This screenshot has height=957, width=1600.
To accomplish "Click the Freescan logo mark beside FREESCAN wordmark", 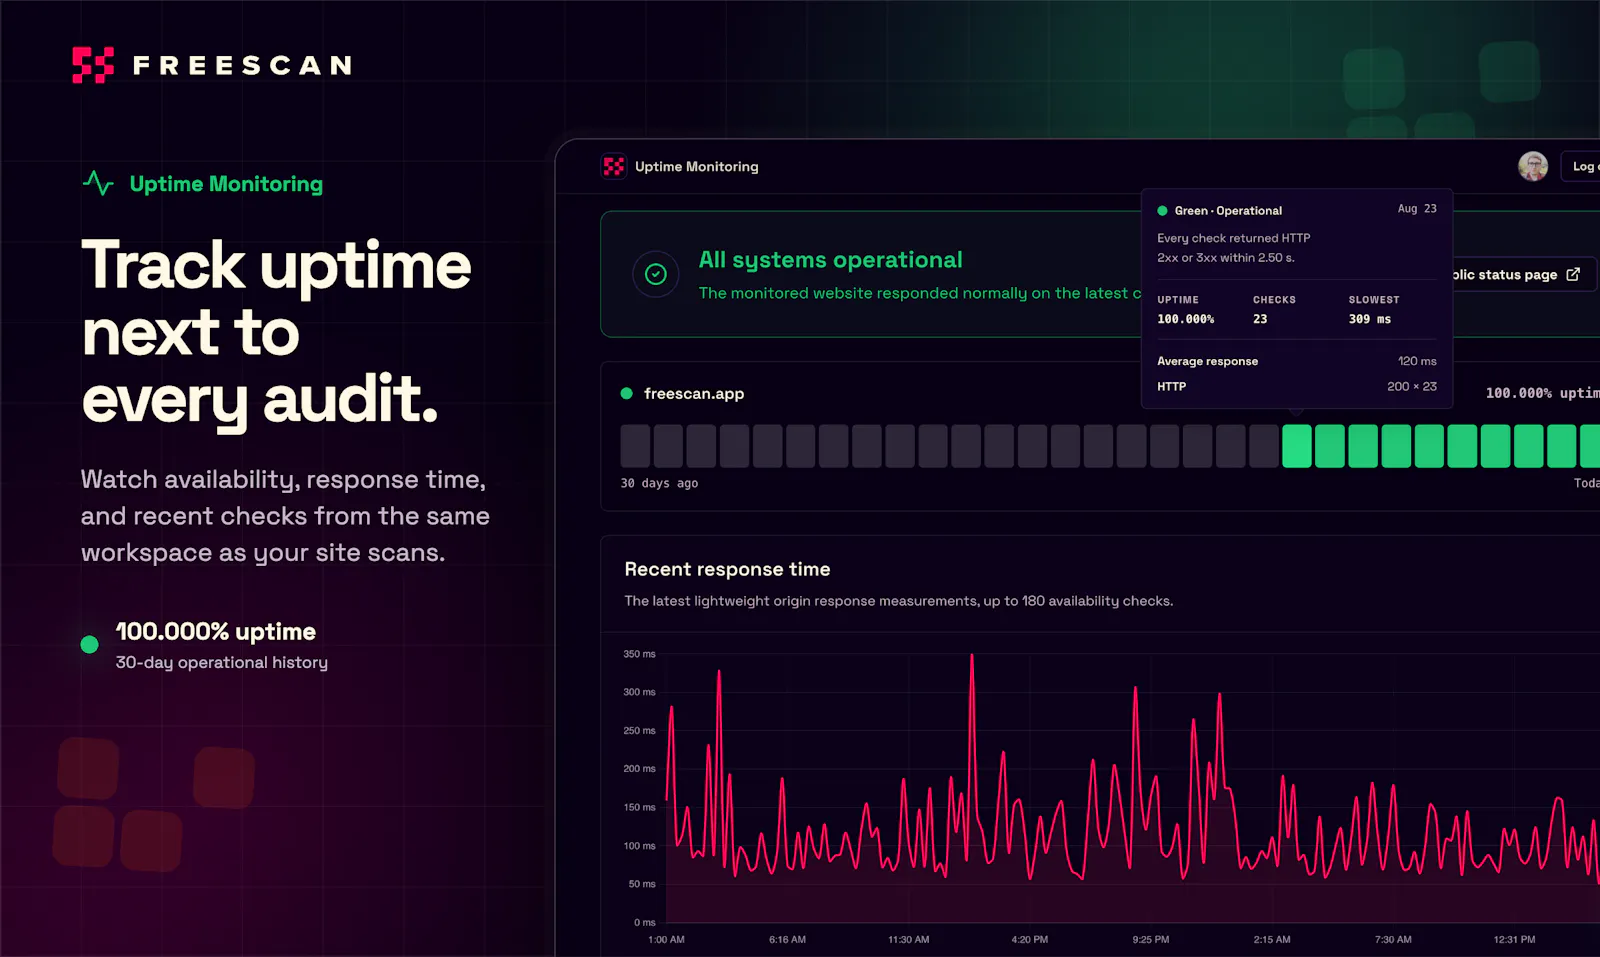I will [x=93, y=65].
